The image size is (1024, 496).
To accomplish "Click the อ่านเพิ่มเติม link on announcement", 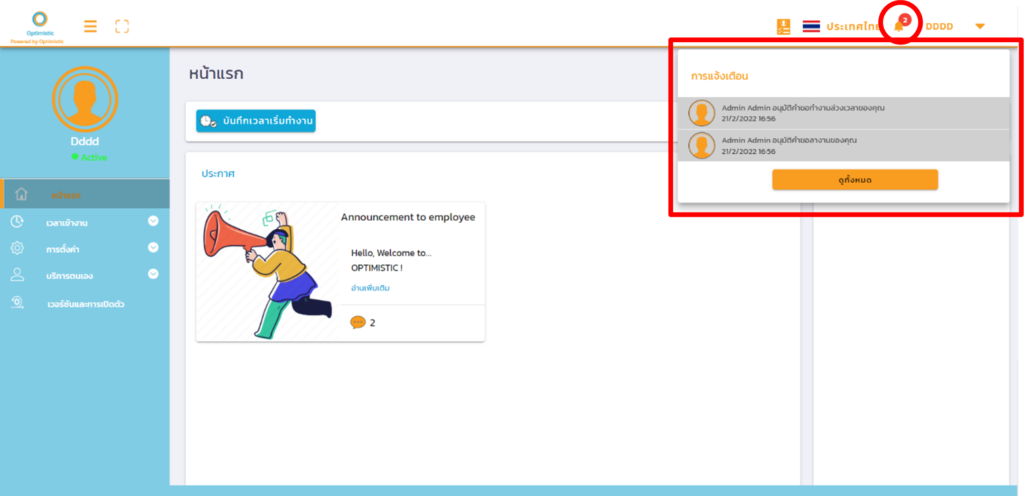I will [370, 288].
